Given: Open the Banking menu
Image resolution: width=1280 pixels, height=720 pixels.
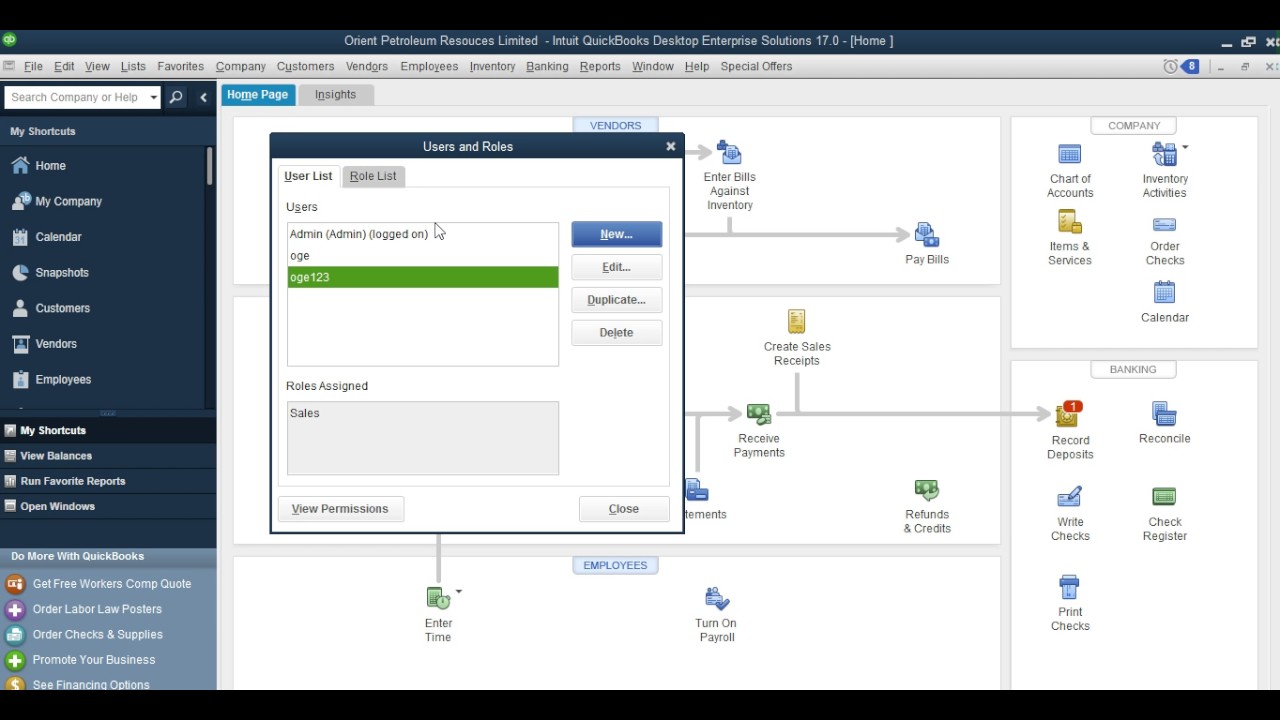Looking at the screenshot, I should 547,66.
